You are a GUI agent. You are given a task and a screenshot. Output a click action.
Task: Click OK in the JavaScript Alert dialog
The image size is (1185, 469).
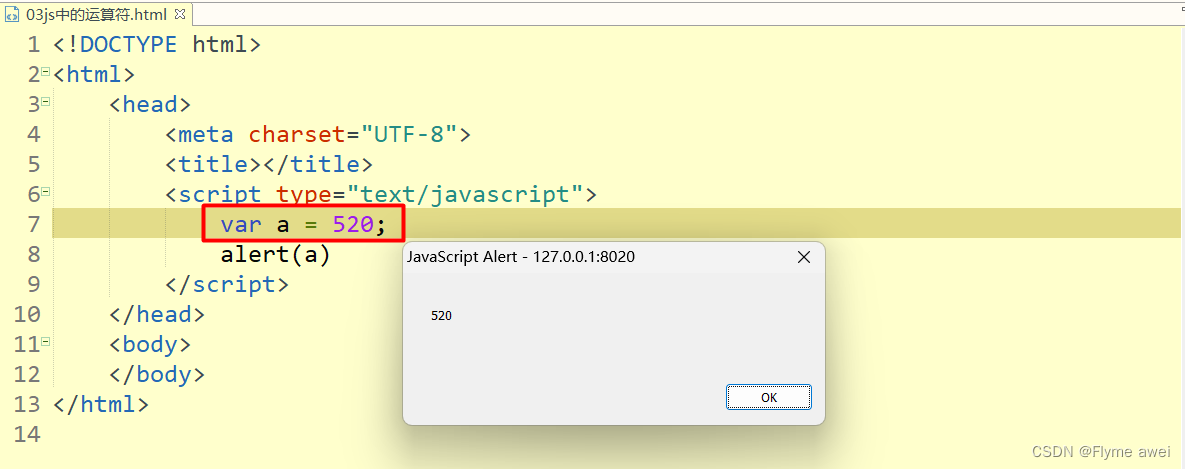tap(769, 397)
